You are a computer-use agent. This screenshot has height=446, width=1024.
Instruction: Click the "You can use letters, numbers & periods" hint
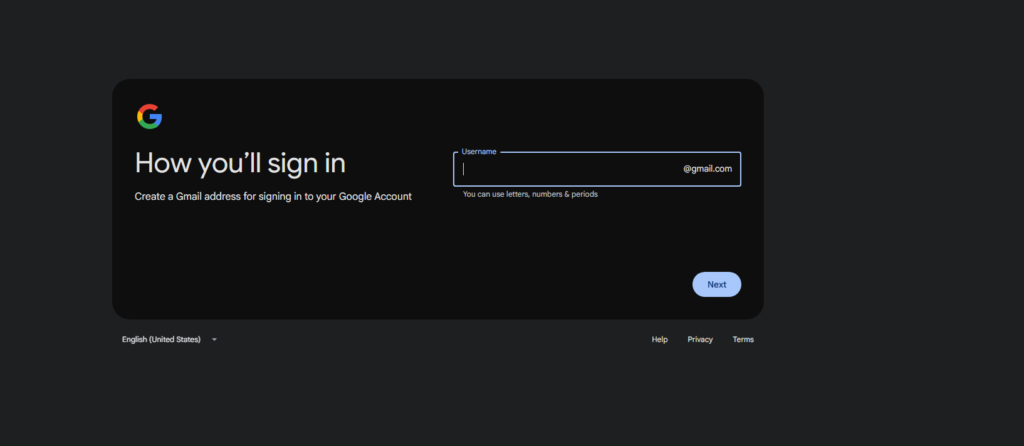(x=530, y=195)
